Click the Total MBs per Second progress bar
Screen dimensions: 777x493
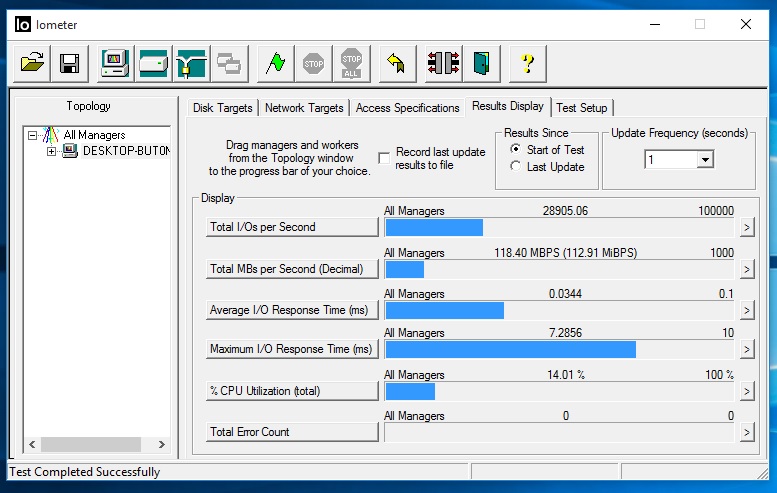(559, 270)
